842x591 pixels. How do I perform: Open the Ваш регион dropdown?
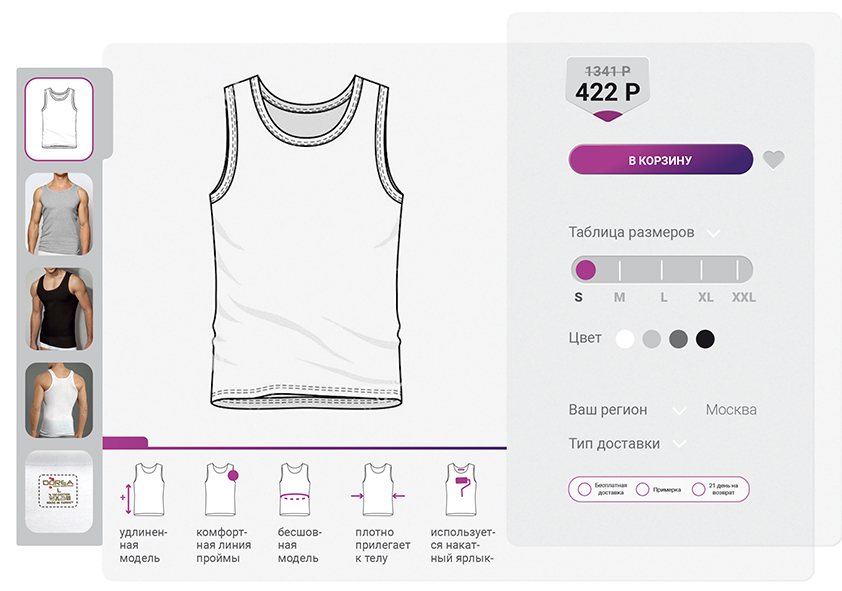pos(680,410)
